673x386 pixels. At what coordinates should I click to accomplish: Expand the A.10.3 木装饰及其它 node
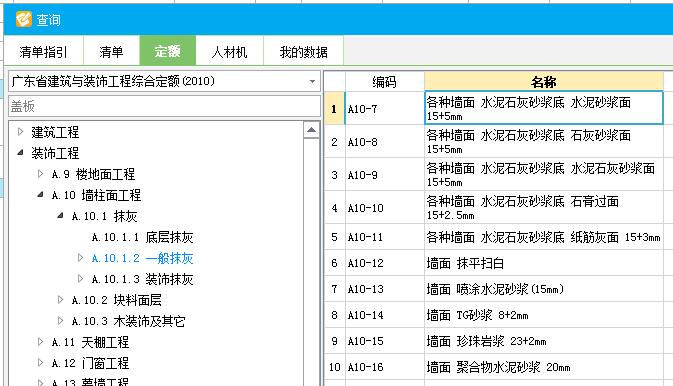tap(61, 321)
